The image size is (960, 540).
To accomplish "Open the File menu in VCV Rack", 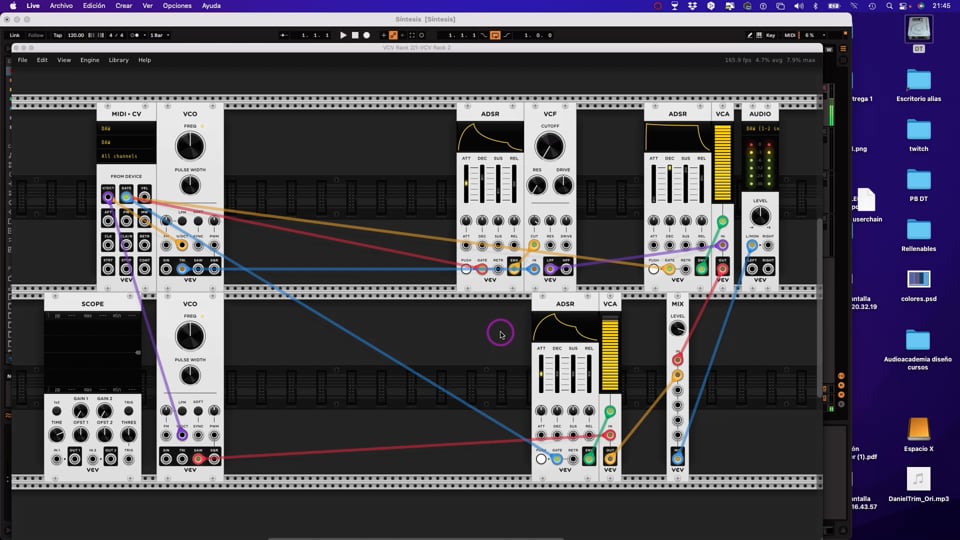I will pos(23,60).
